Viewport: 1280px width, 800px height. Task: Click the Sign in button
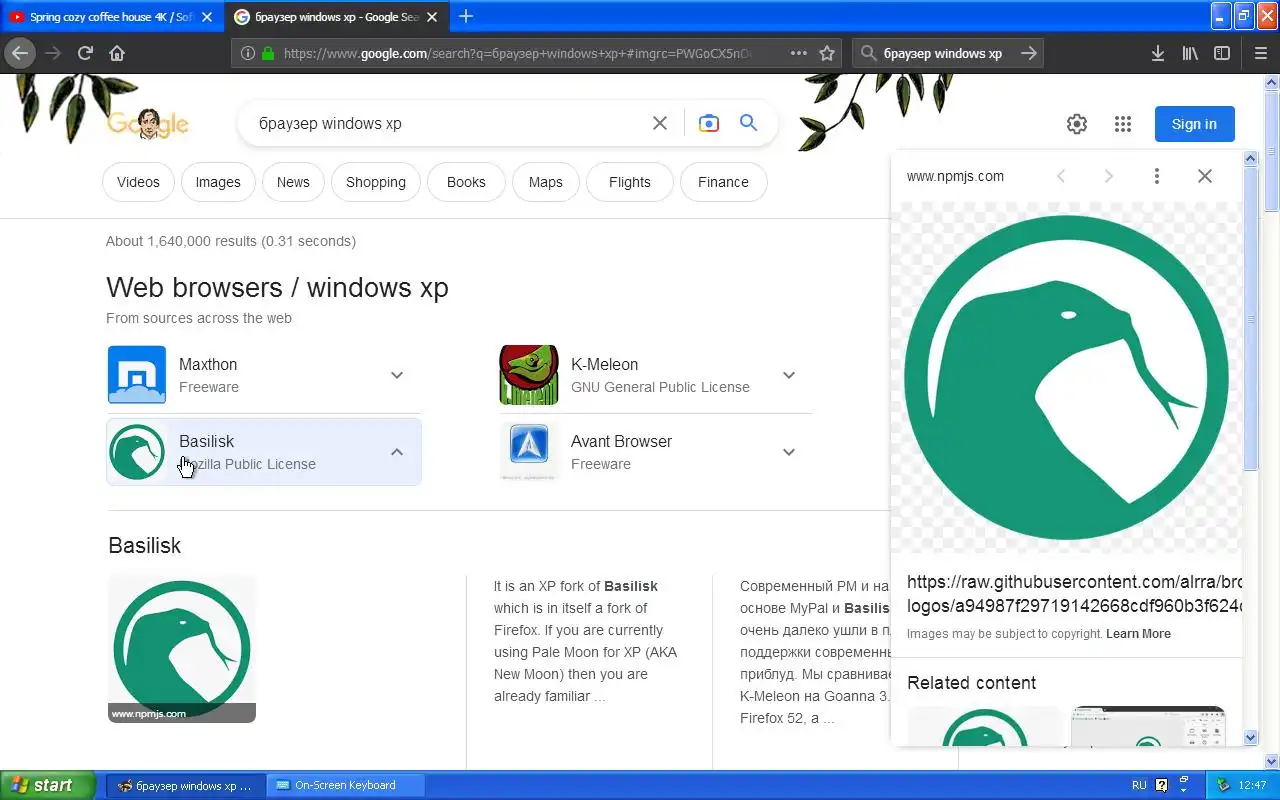pos(1194,124)
